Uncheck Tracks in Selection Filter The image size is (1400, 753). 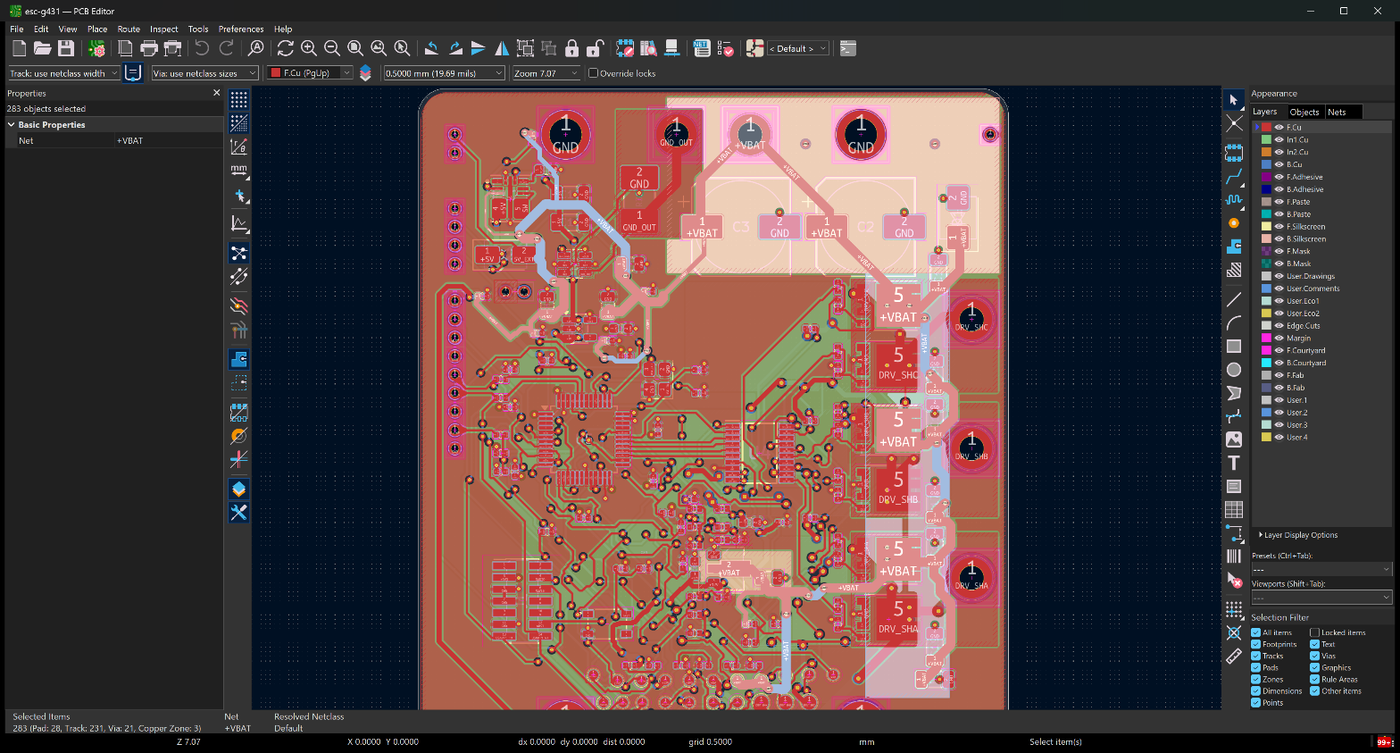1256,656
